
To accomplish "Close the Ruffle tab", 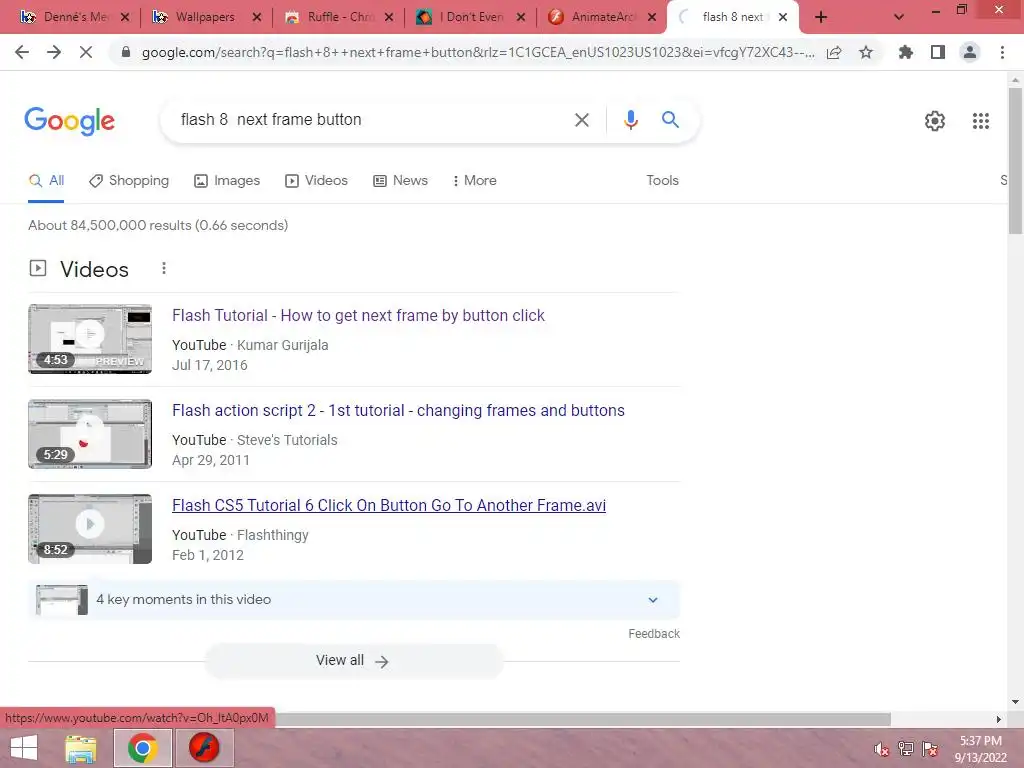I will pos(389,18).
